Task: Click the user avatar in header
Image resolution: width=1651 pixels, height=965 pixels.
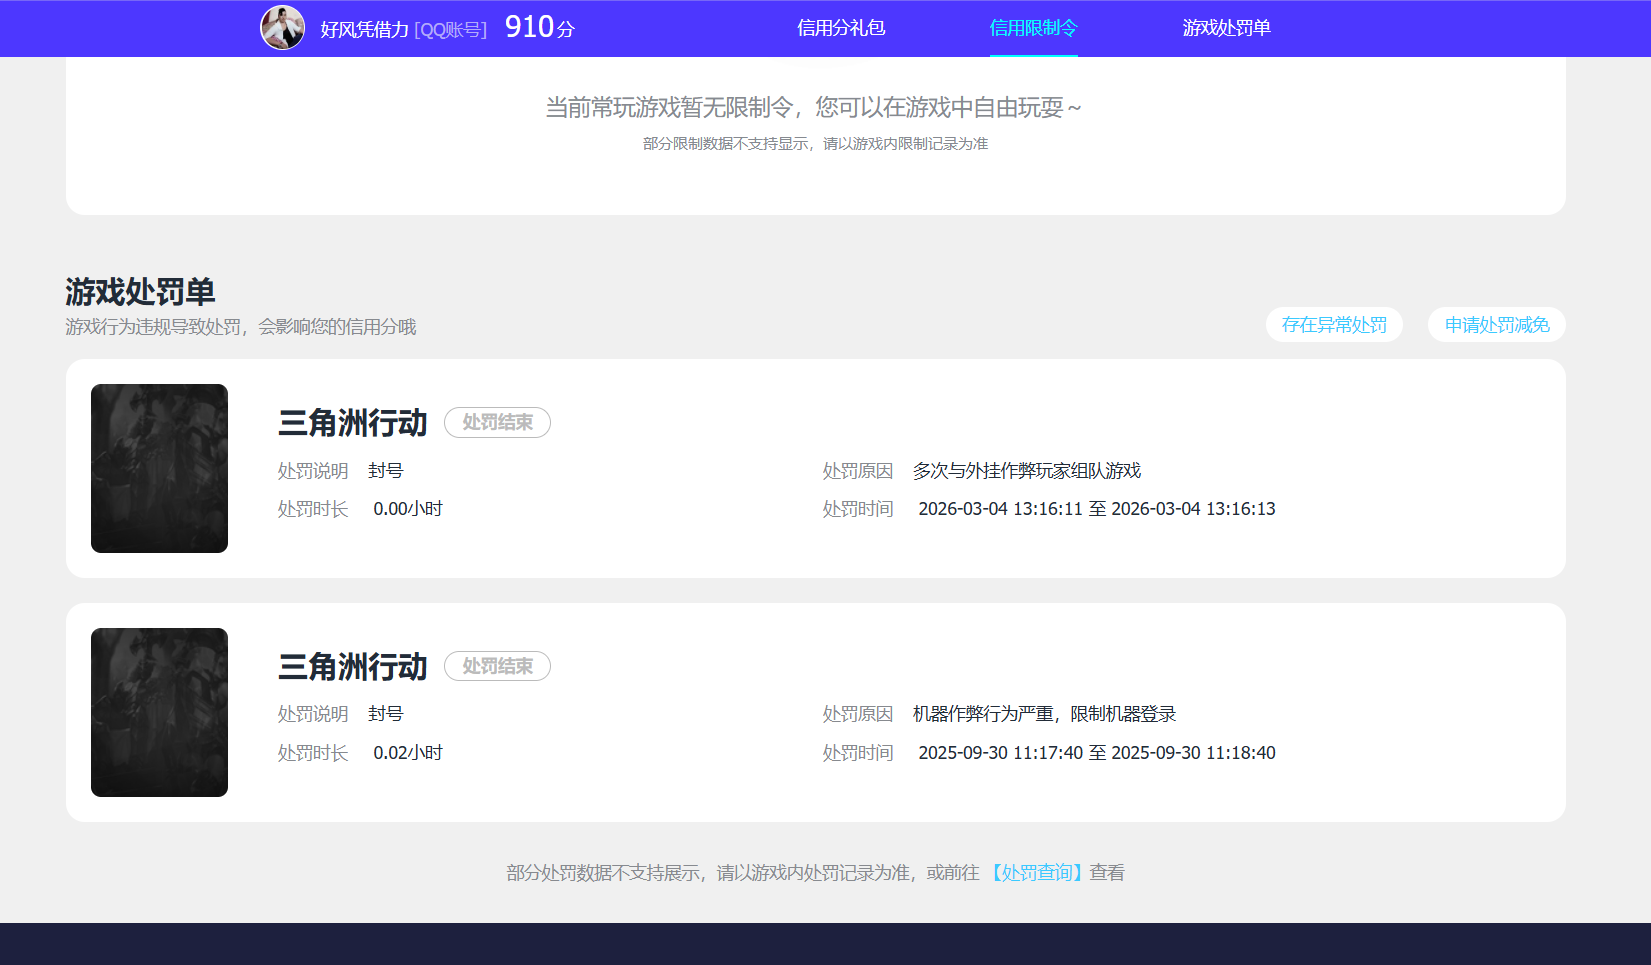Action: pos(283,27)
